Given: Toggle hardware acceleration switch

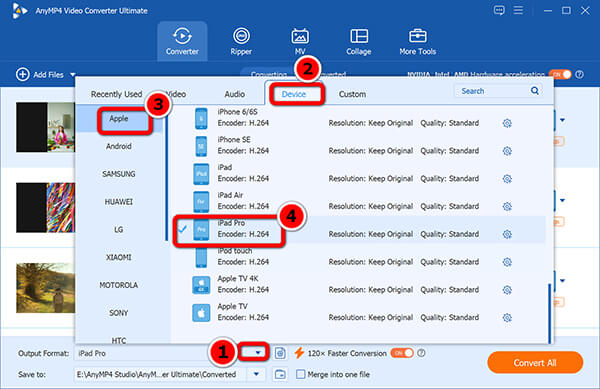Looking at the screenshot, I should (560, 74).
